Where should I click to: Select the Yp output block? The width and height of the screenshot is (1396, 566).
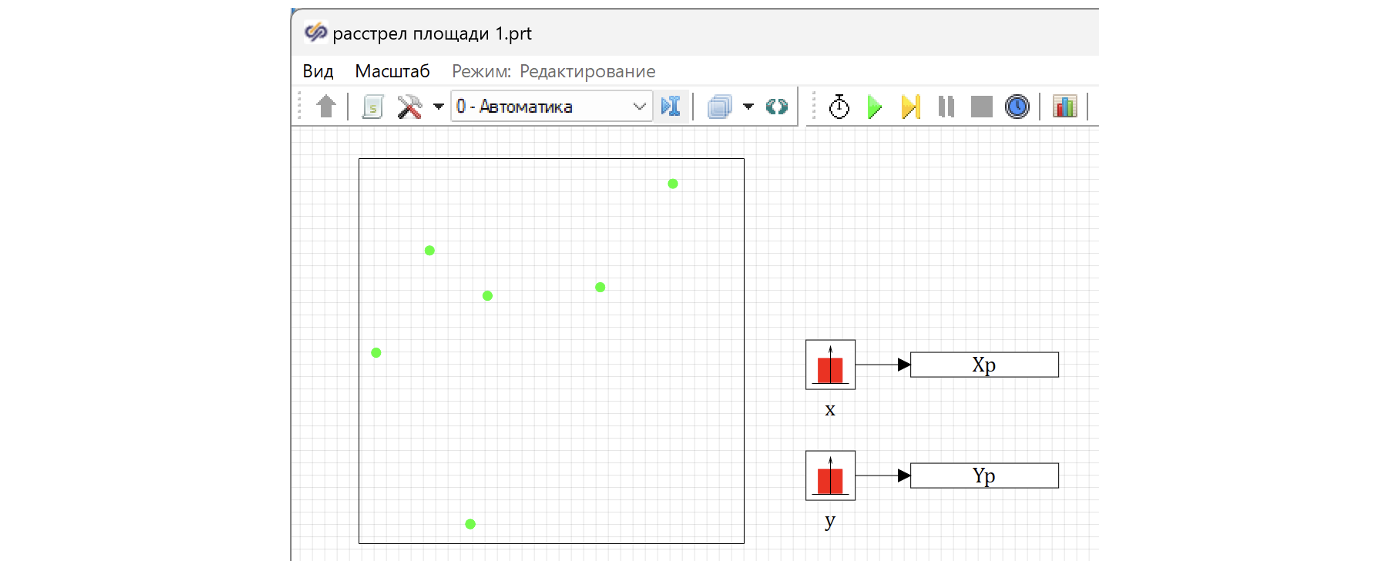pos(984,476)
